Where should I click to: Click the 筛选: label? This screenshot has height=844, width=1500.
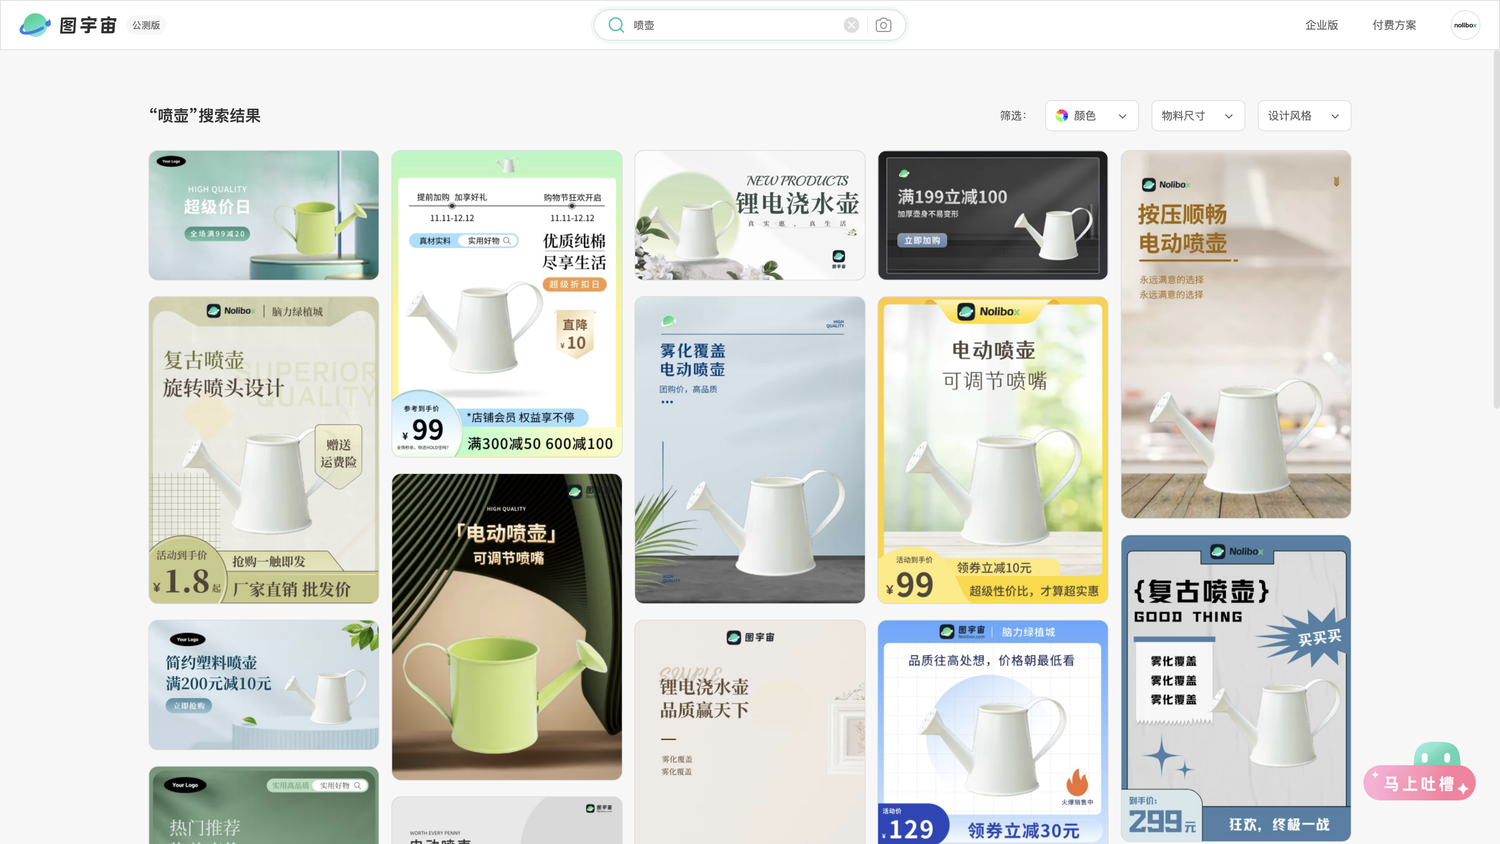(x=1013, y=116)
